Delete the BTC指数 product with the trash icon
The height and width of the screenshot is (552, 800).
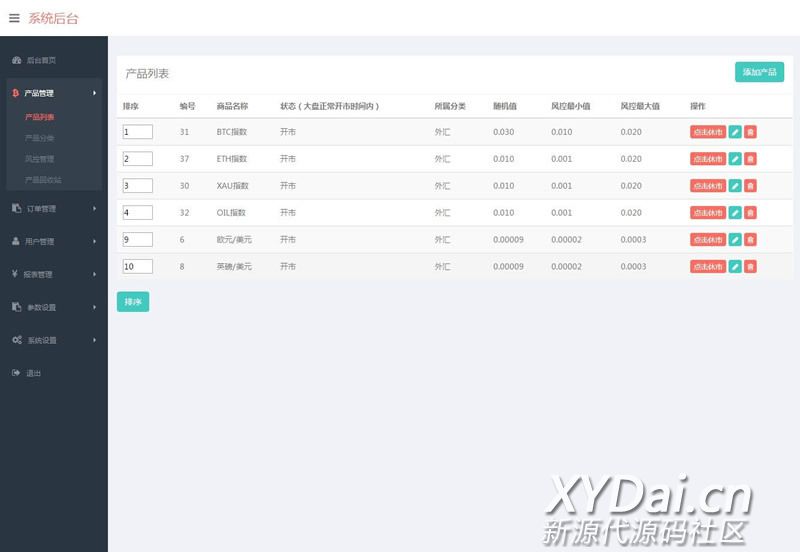pyautogui.click(x=750, y=132)
